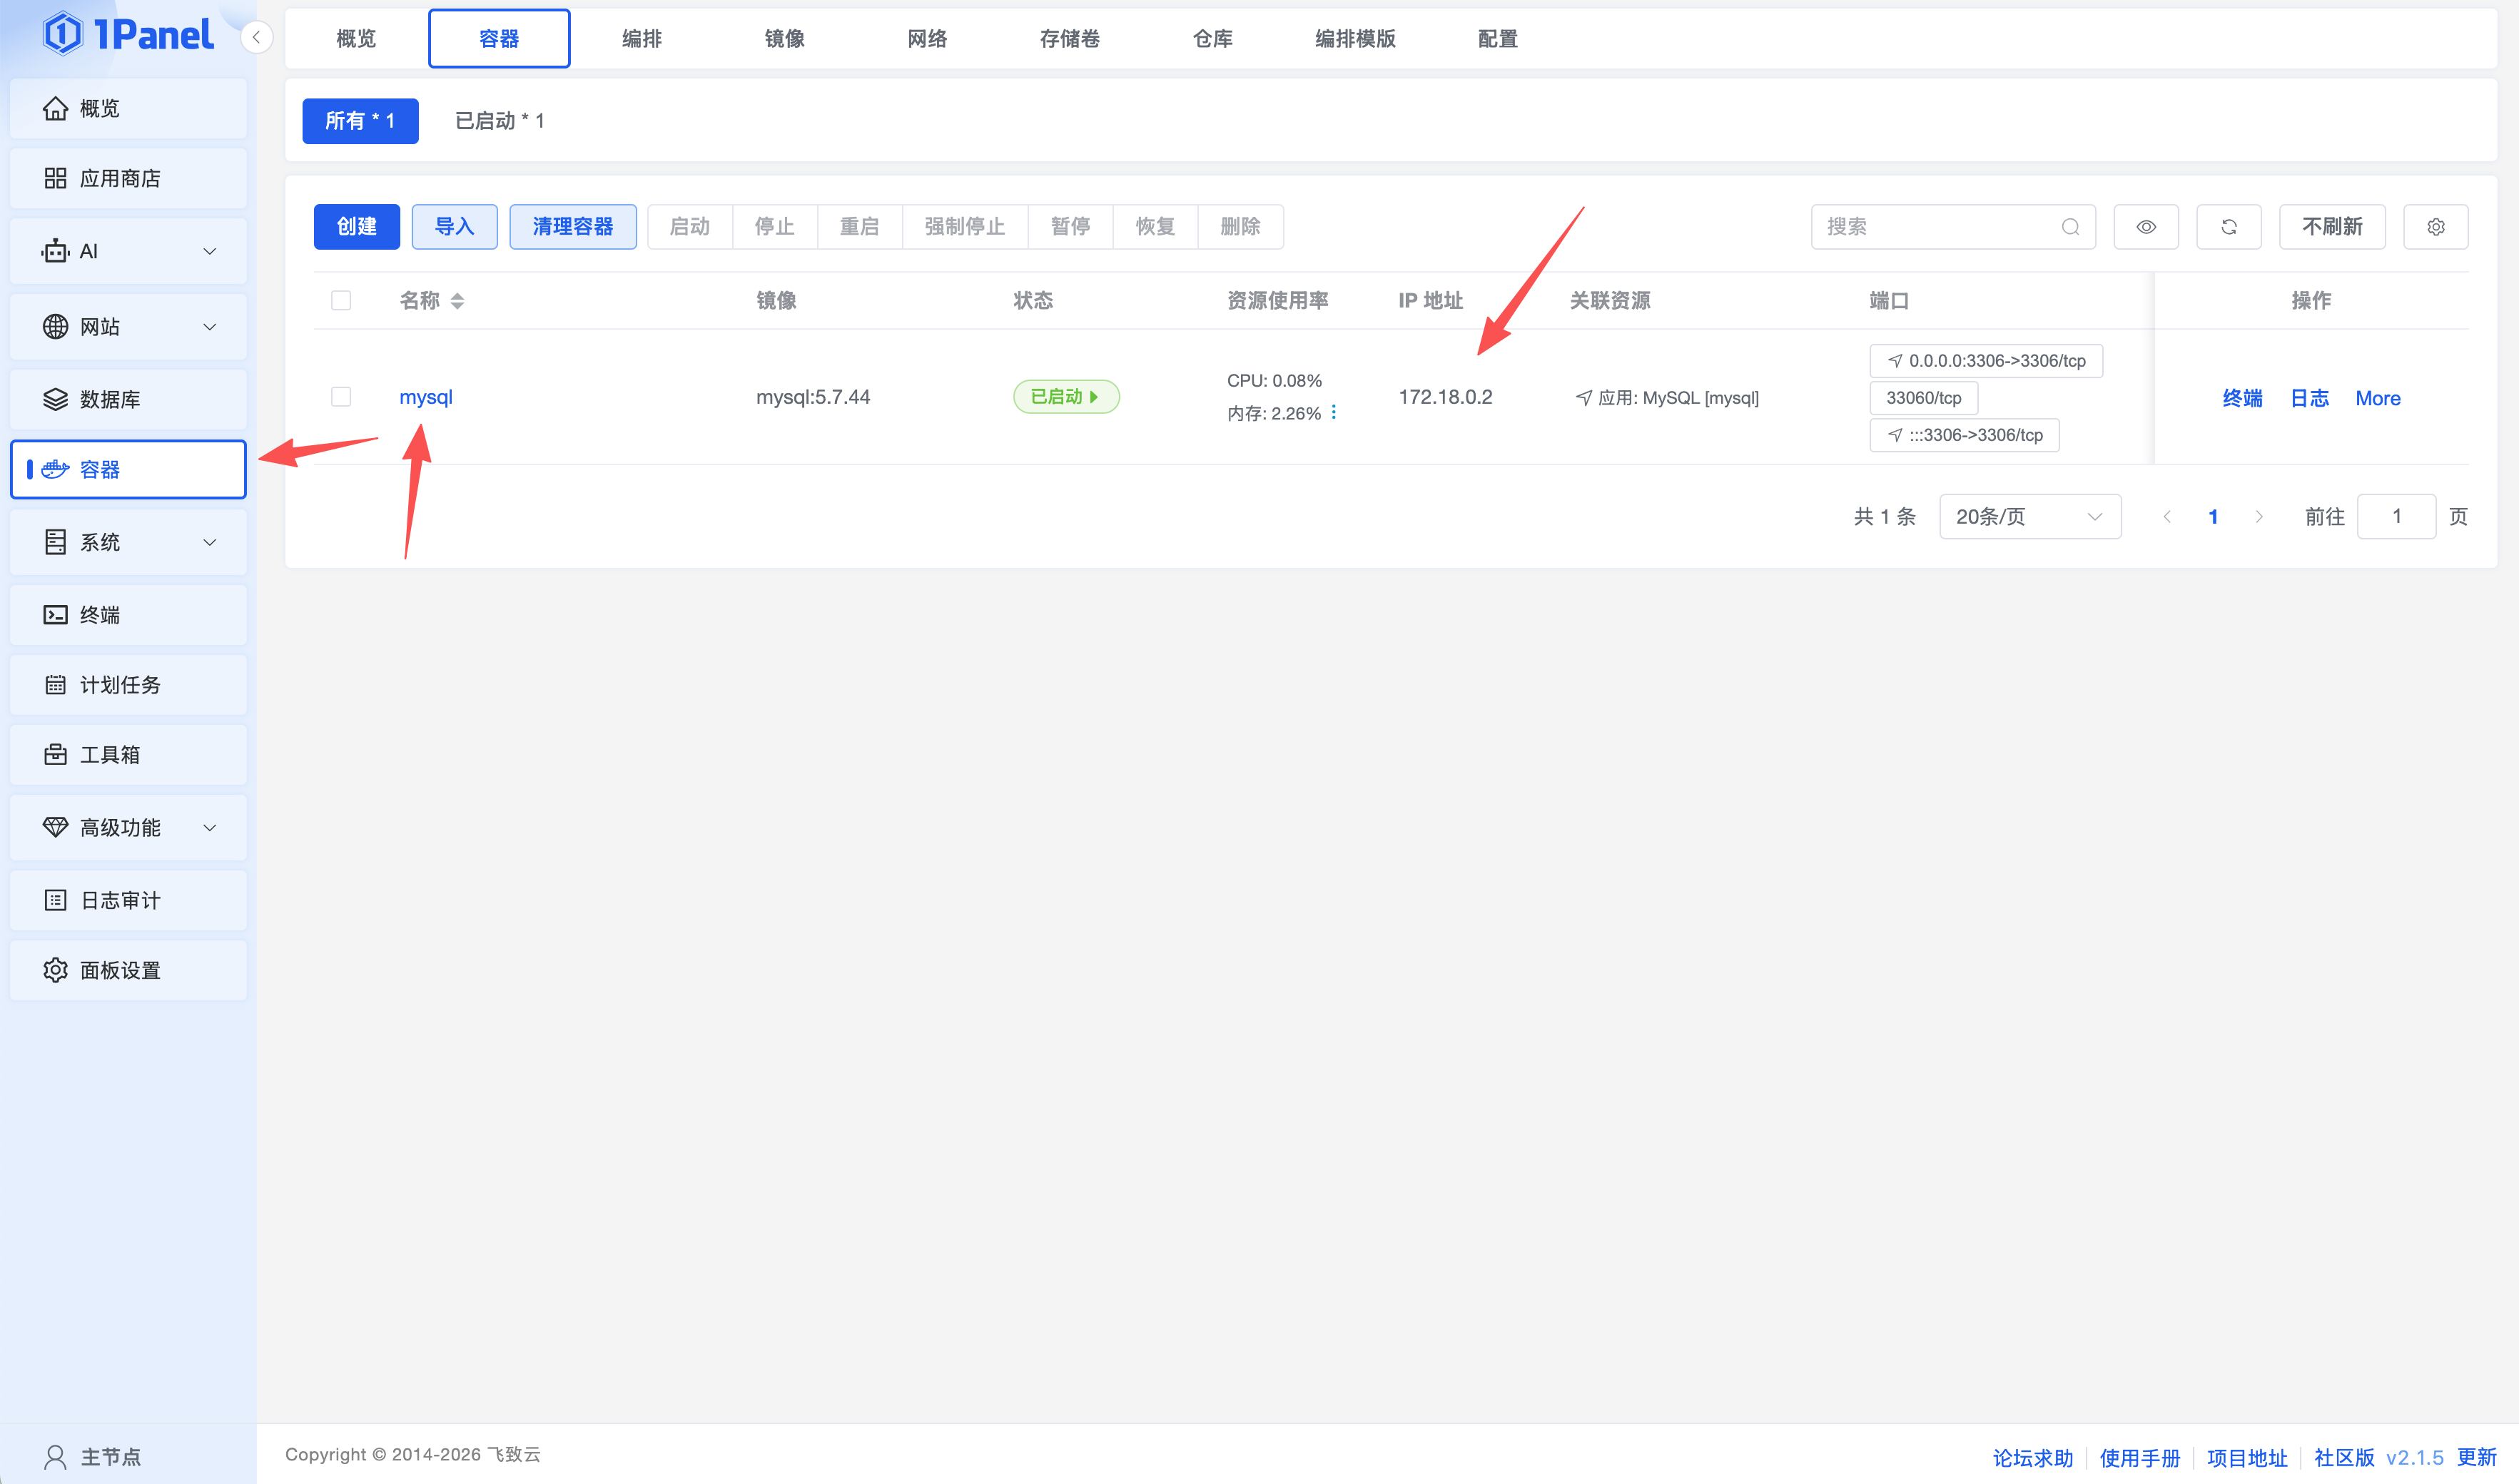This screenshot has height=1484, width=2519.
Task: Open the mysql container link
Action: point(426,397)
